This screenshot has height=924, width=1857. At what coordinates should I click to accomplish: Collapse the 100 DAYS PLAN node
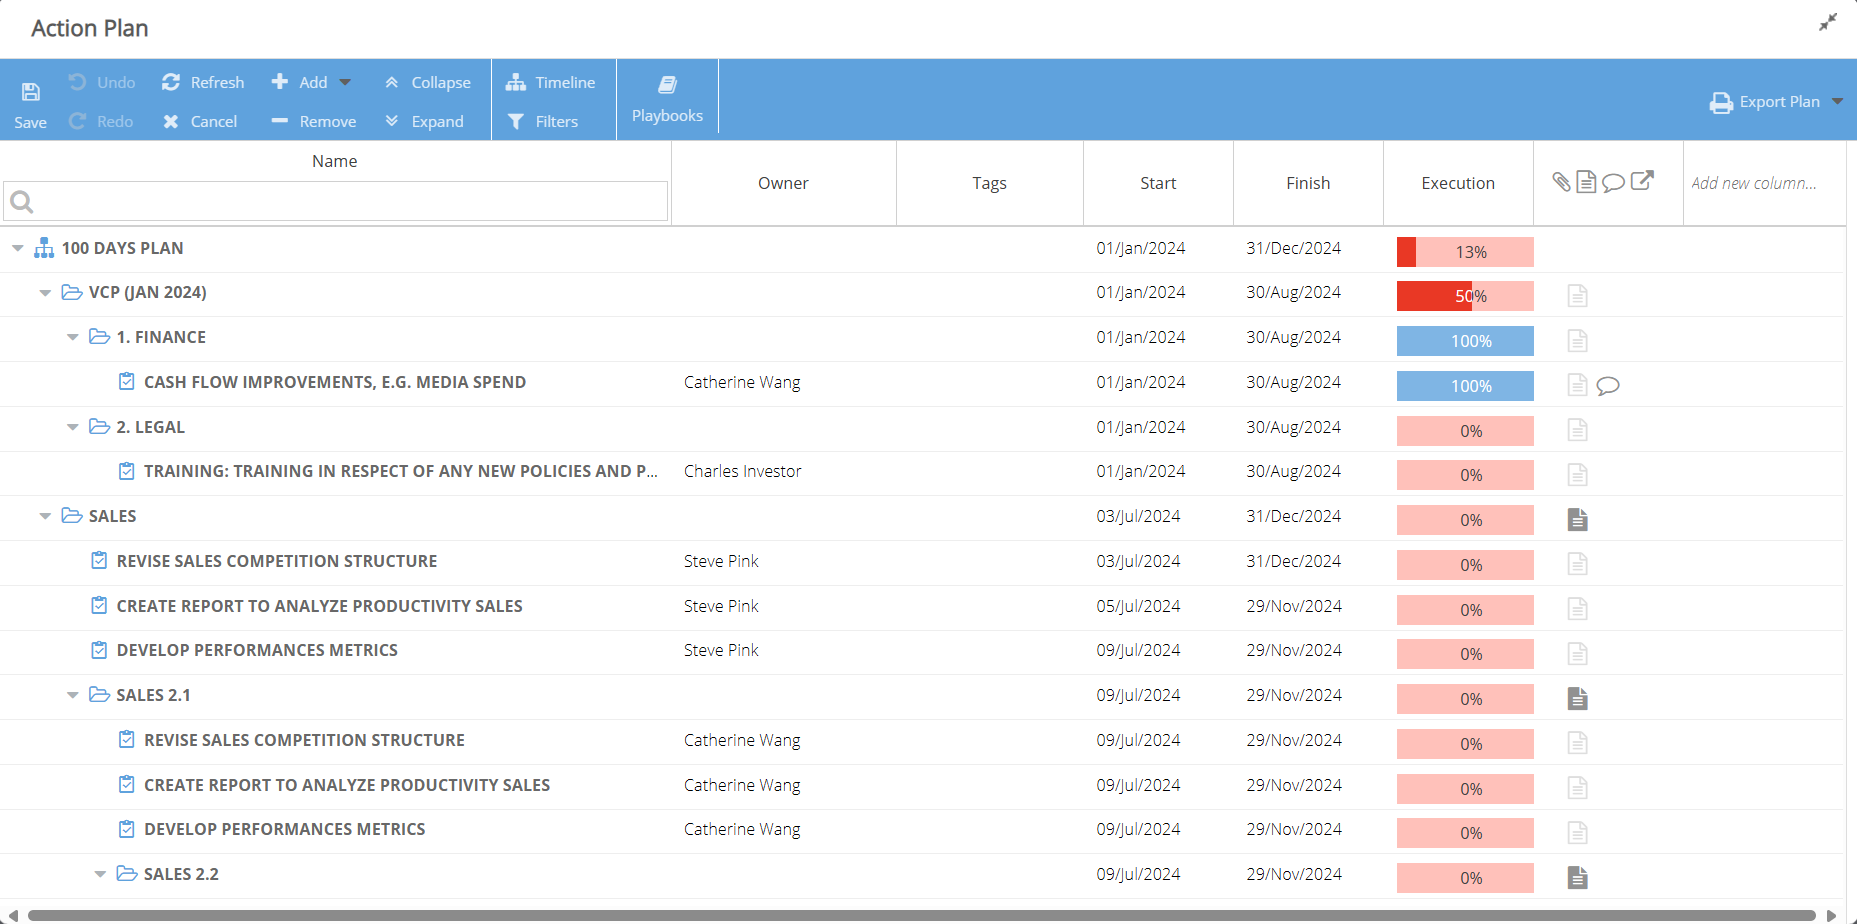pos(18,248)
